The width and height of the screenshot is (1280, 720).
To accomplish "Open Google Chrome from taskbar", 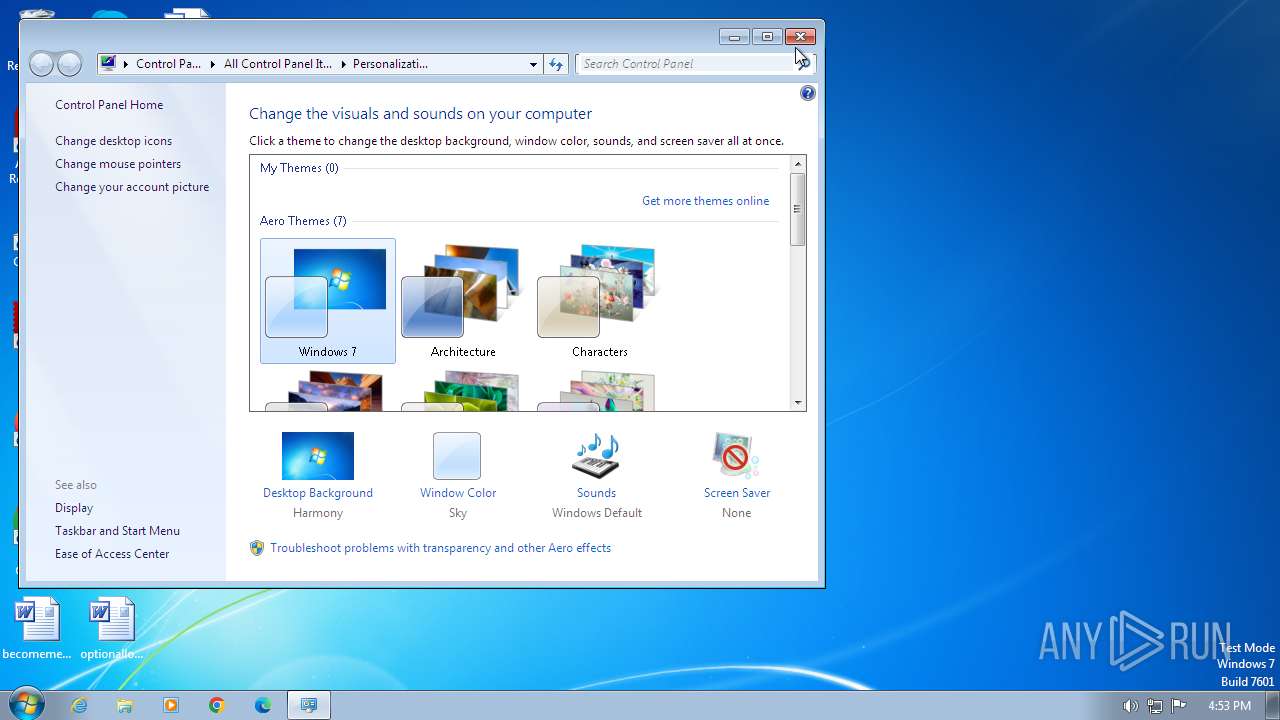I will click(217, 705).
